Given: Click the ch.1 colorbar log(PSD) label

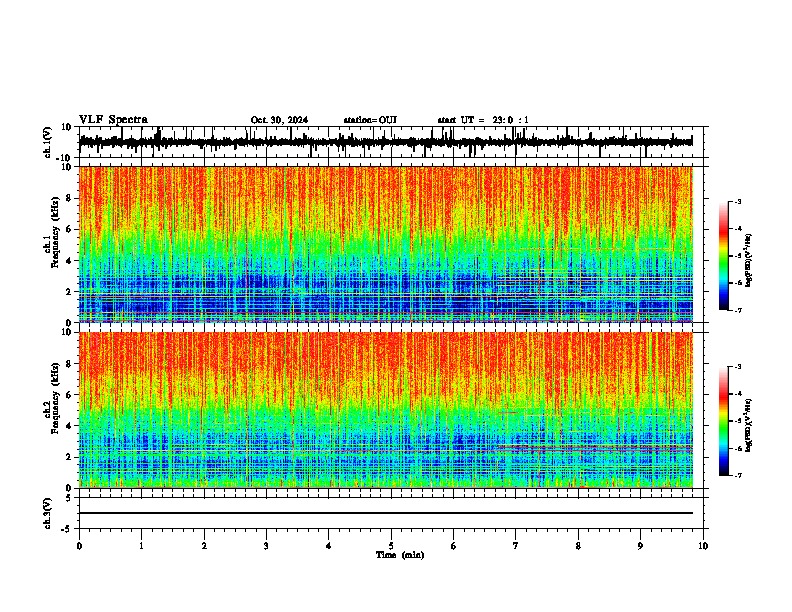Looking at the screenshot, I should pyautogui.click(x=749, y=261).
